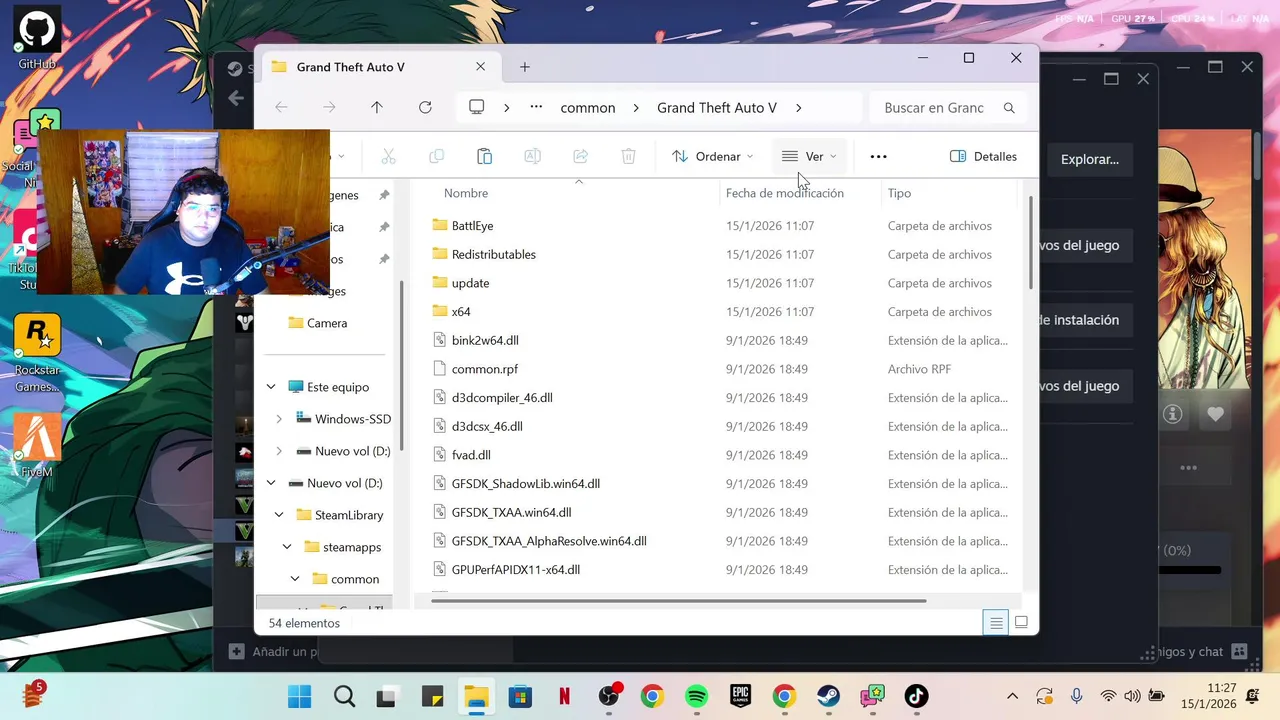1280x720 pixels.
Task: Collapse the steamapps tree node
Action: tap(287, 547)
